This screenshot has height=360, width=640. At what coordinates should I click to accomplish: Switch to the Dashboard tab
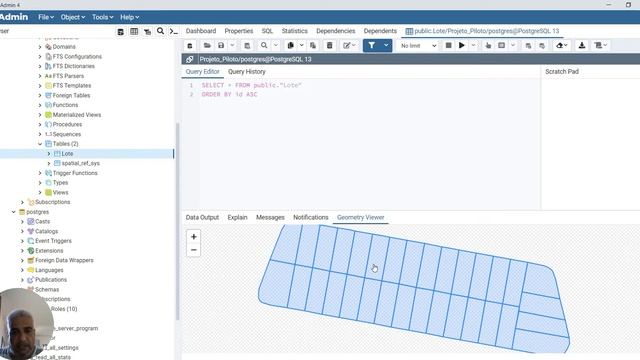point(201,31)
